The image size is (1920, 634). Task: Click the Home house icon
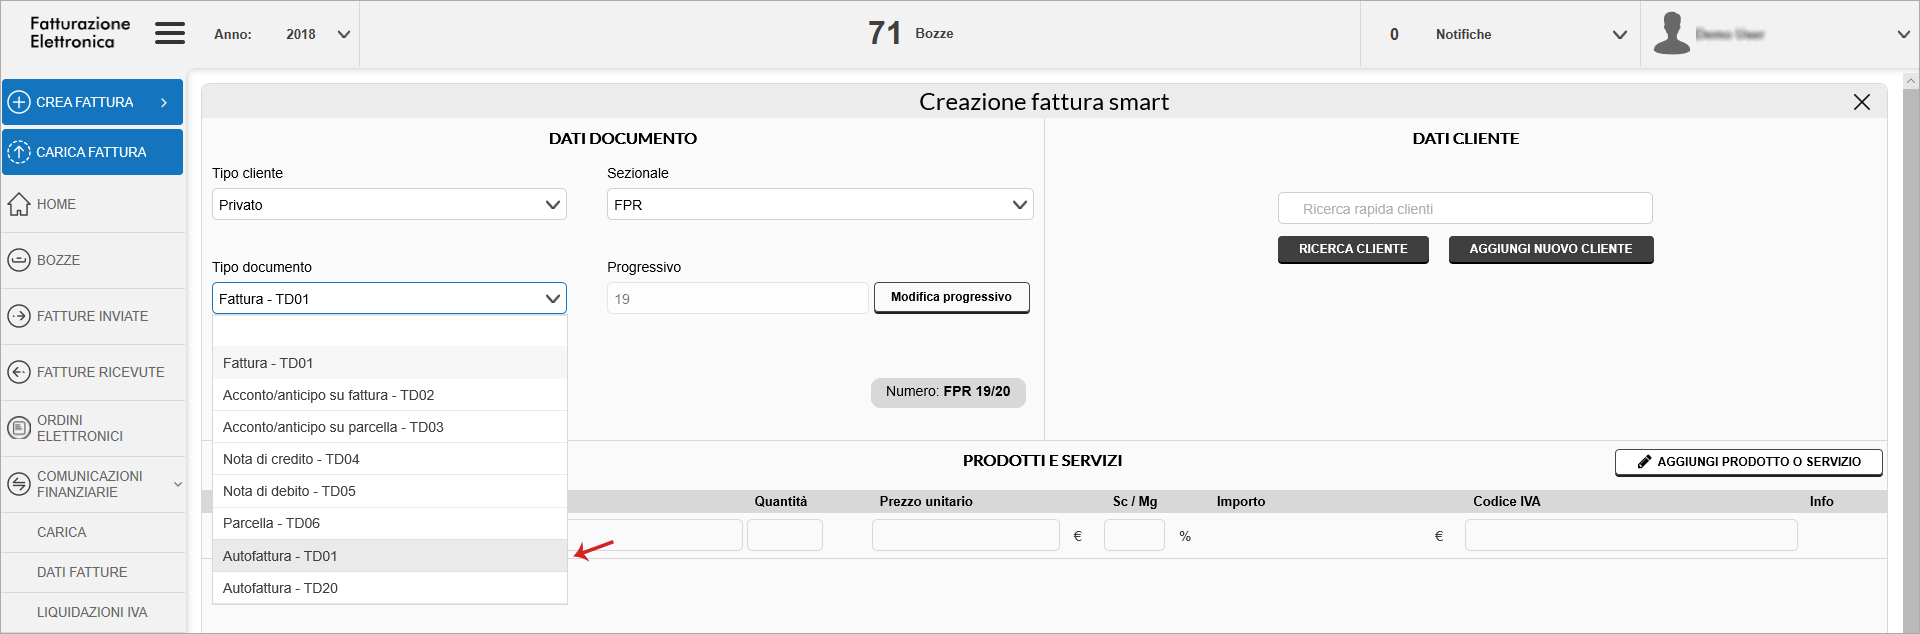pos(19,204)
